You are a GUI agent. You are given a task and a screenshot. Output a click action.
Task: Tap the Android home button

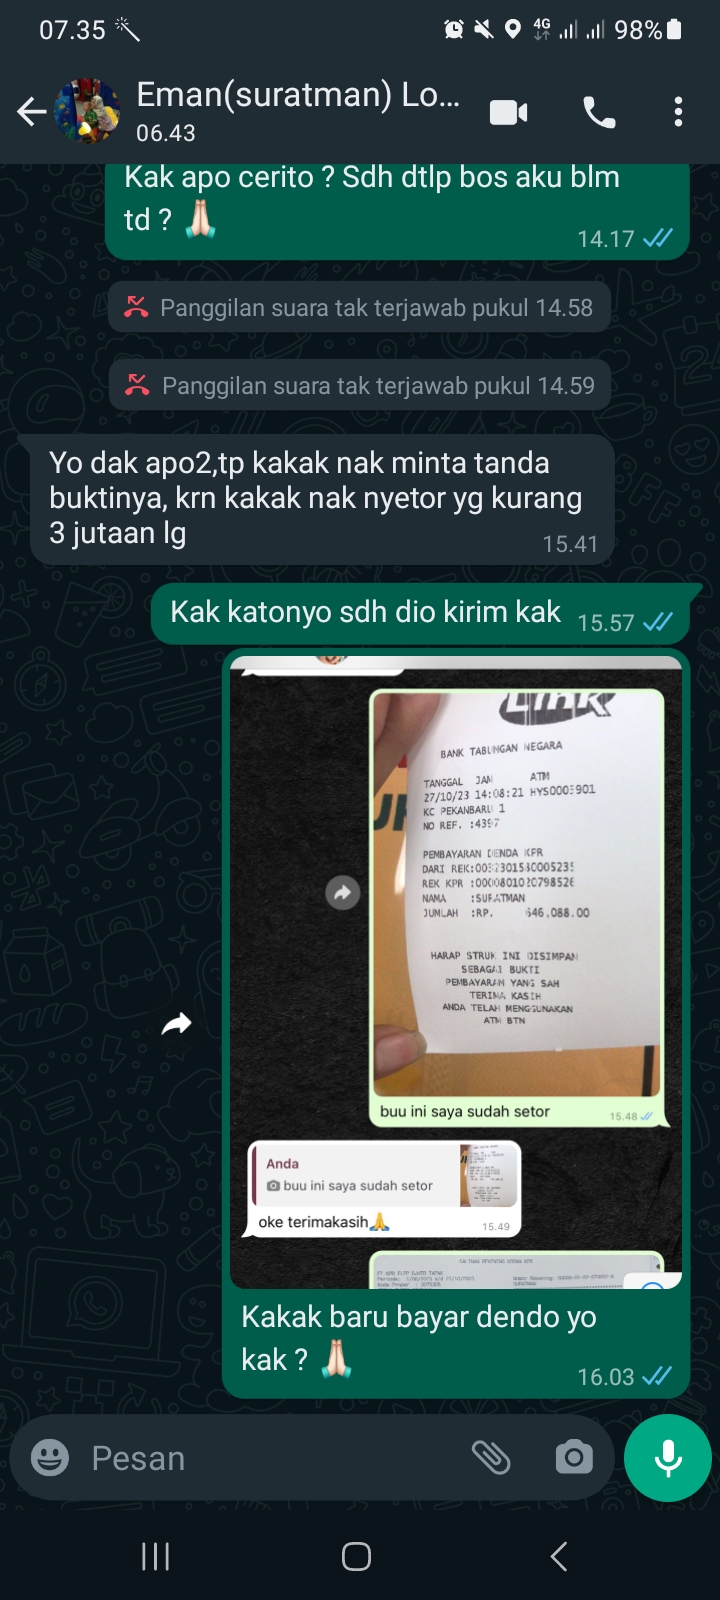(357, 1556)
